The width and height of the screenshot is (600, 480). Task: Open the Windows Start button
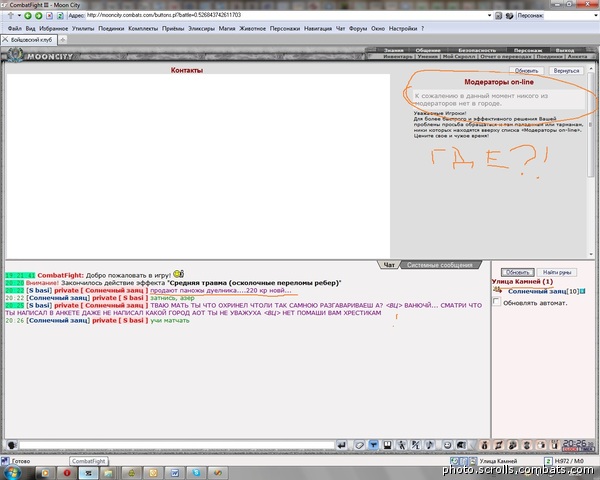coord(12,473)
